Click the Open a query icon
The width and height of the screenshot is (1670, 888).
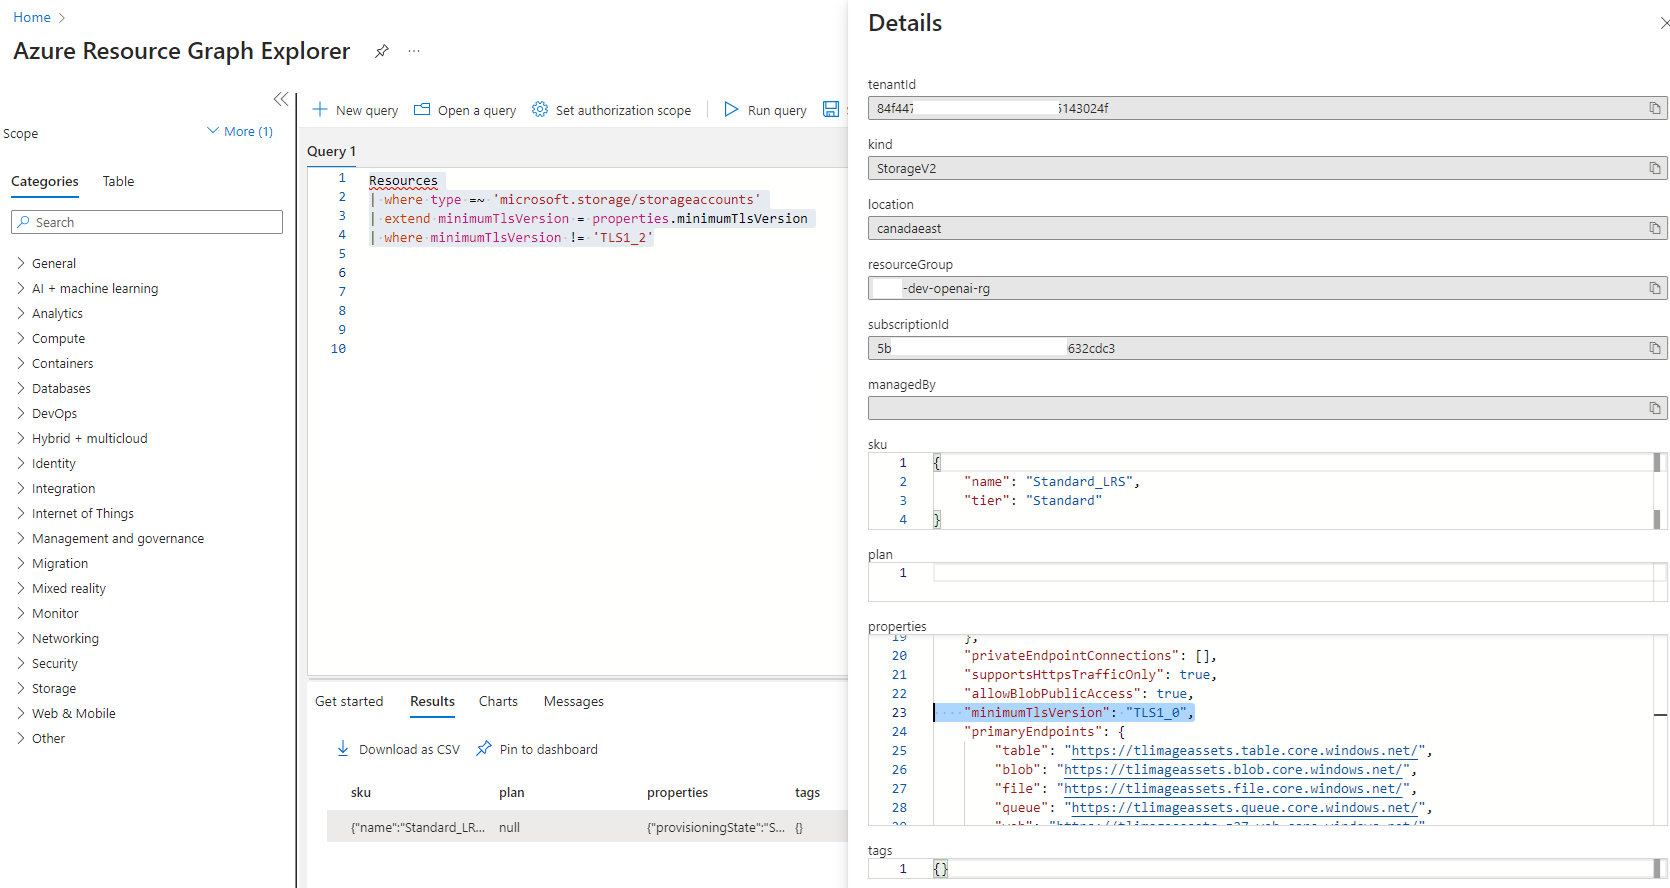point(422,109)
